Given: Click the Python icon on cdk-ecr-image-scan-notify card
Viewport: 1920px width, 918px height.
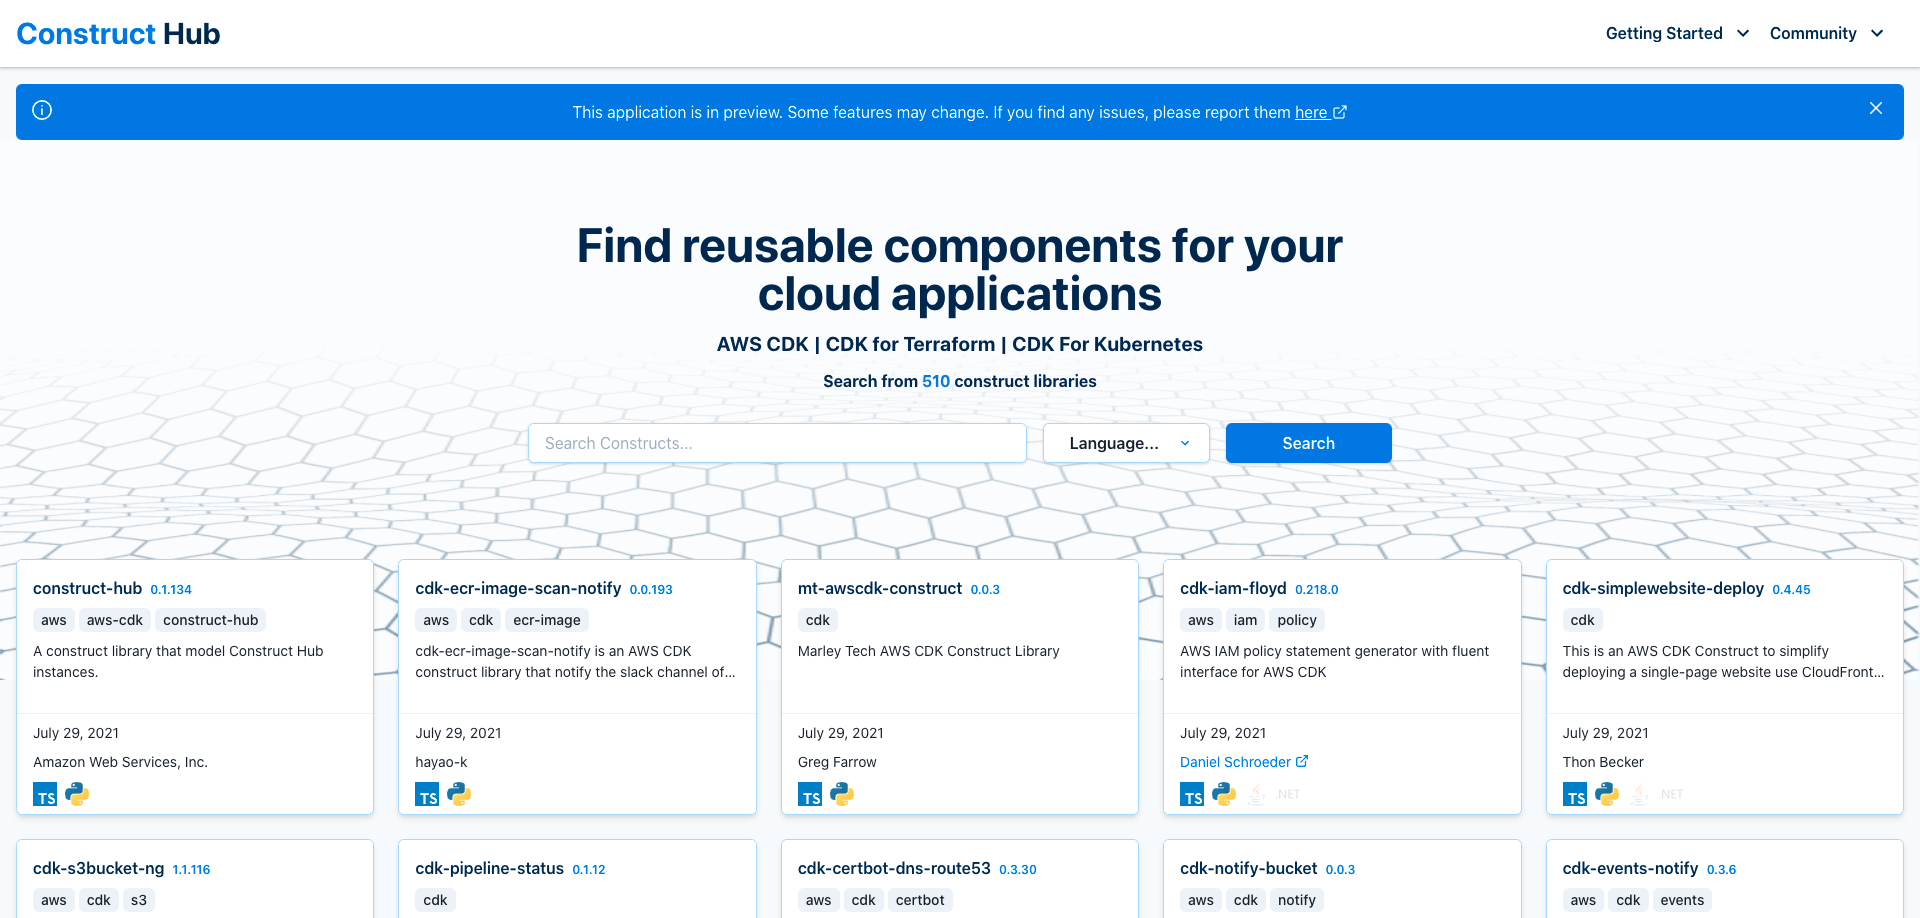Looking at the screenshot, I should [459, 794].
